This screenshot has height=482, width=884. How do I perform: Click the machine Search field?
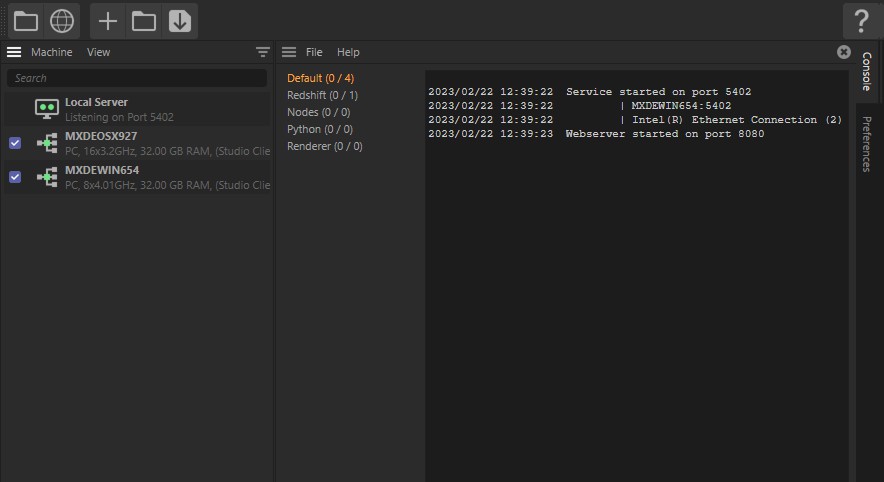click(x=136, y=78)
